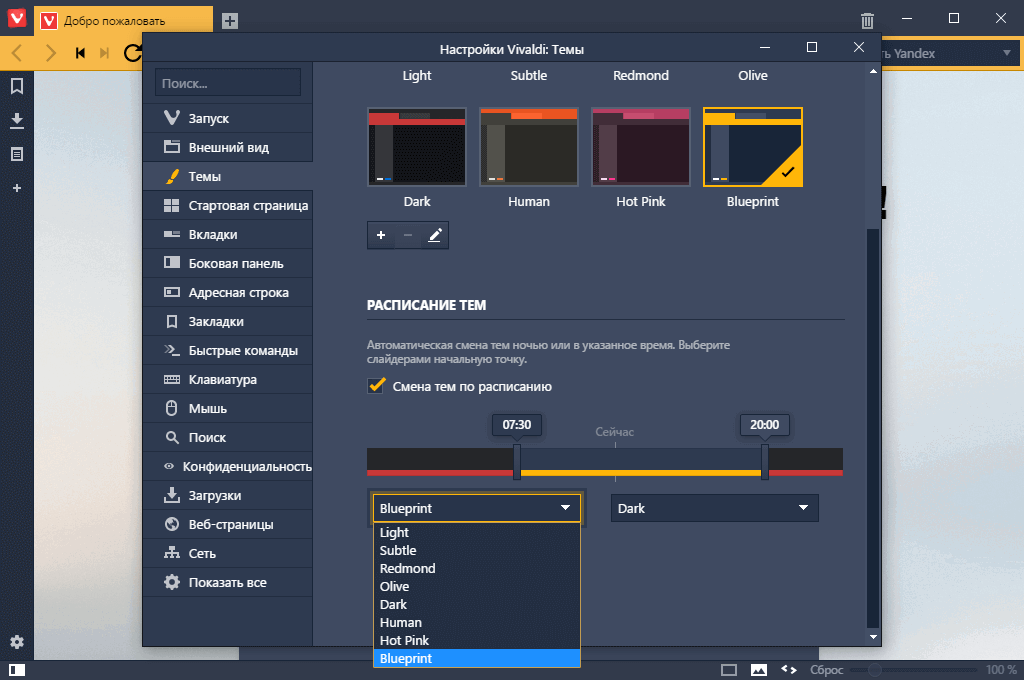Click Показать все settings entry
Screen dimensions: 1024x680
coord(228,582)
